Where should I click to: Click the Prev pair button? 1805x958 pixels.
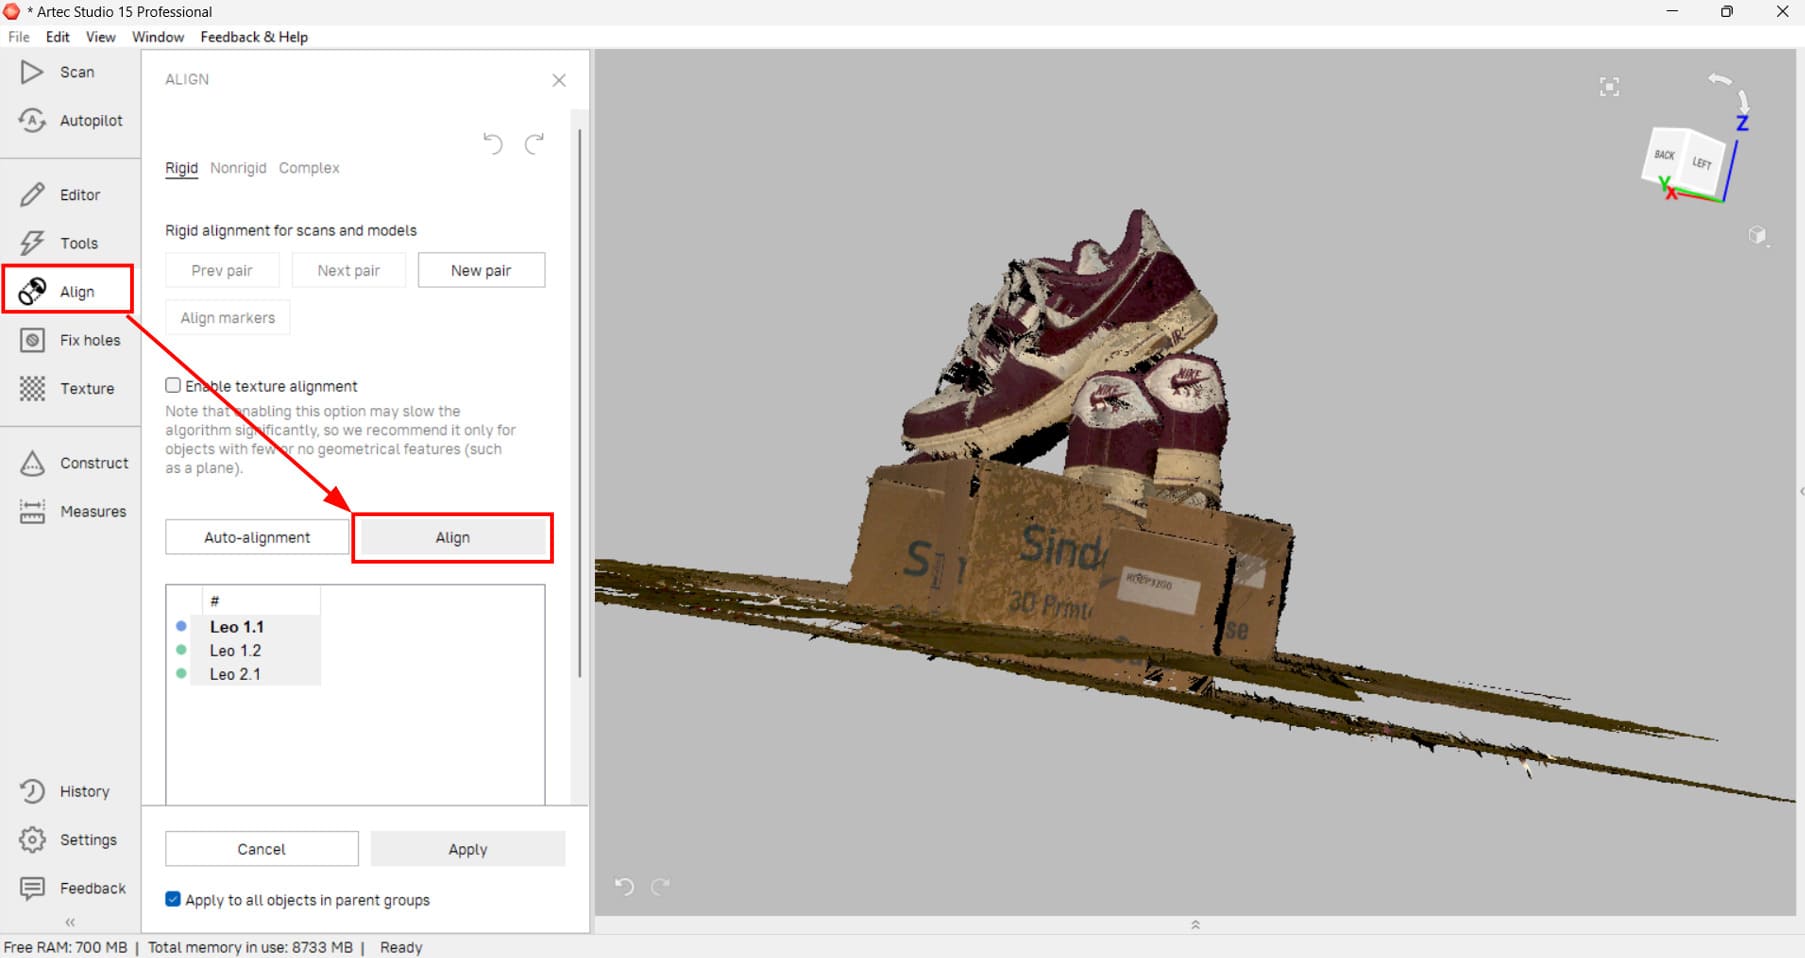(222, 270)
